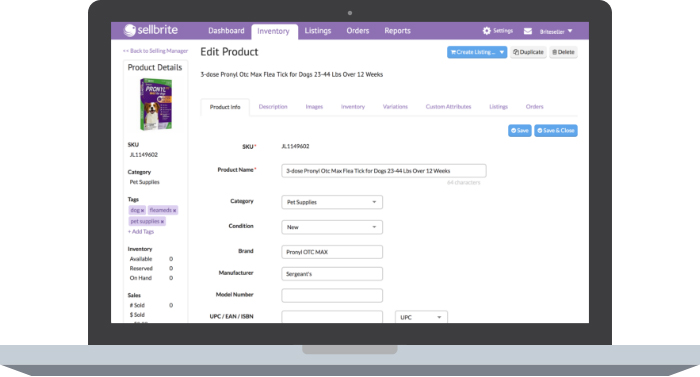700x377 pixels.
Task: Open the Reports menu
Action: click(x=397, y=31)
